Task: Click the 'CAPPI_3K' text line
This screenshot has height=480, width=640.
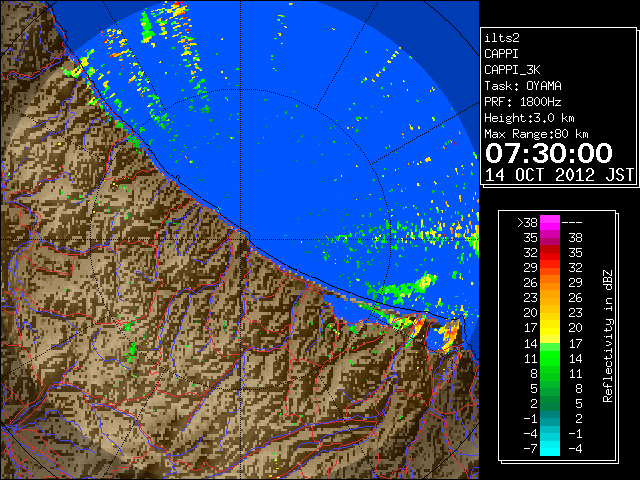Action: pyautogui.click(x=512, y=70)
